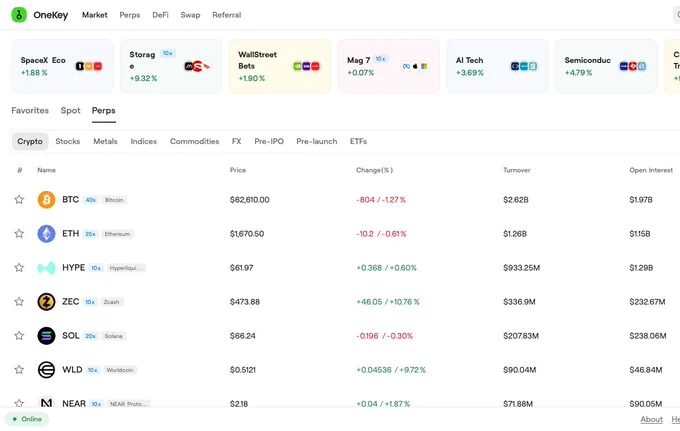Open the Mag 7 theme card
Image resolution: width=680 pixels, height=431 pixels.
tap(389, 66)
